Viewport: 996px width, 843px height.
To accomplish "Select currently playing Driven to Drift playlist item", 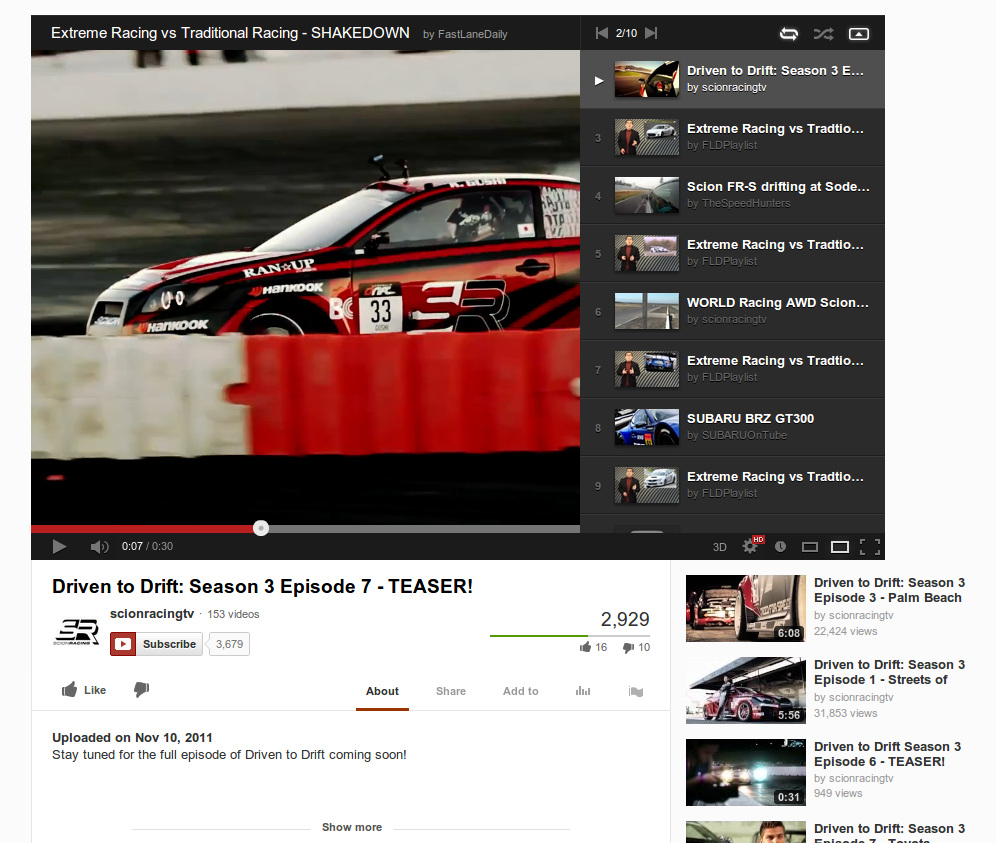I will (732, 79).
